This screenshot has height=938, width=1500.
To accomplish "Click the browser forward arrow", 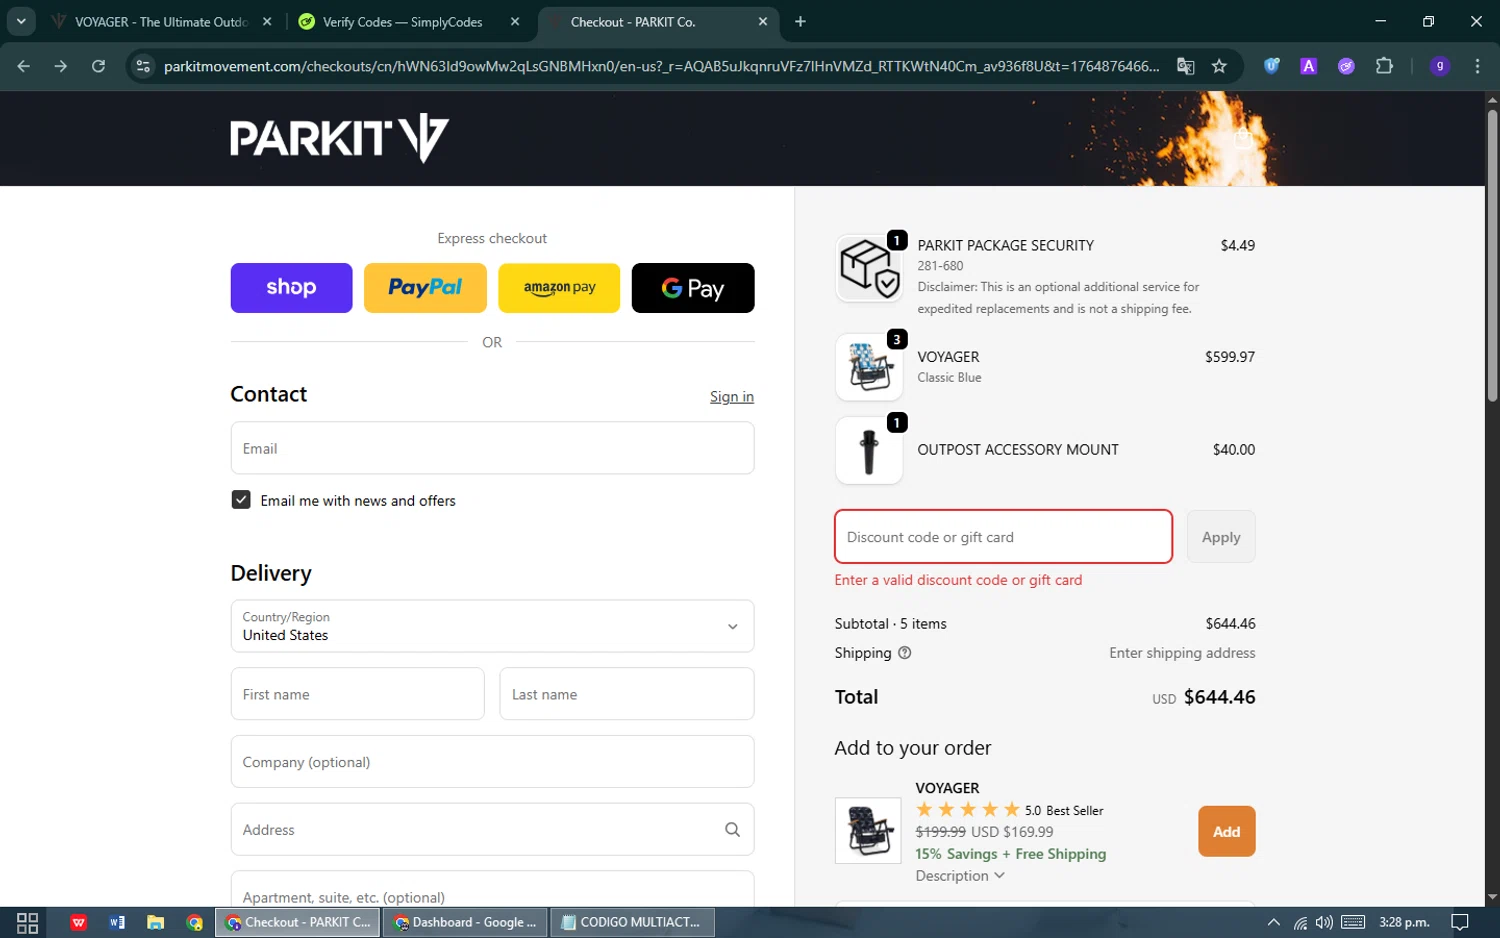I will click(x=61, y=66).
